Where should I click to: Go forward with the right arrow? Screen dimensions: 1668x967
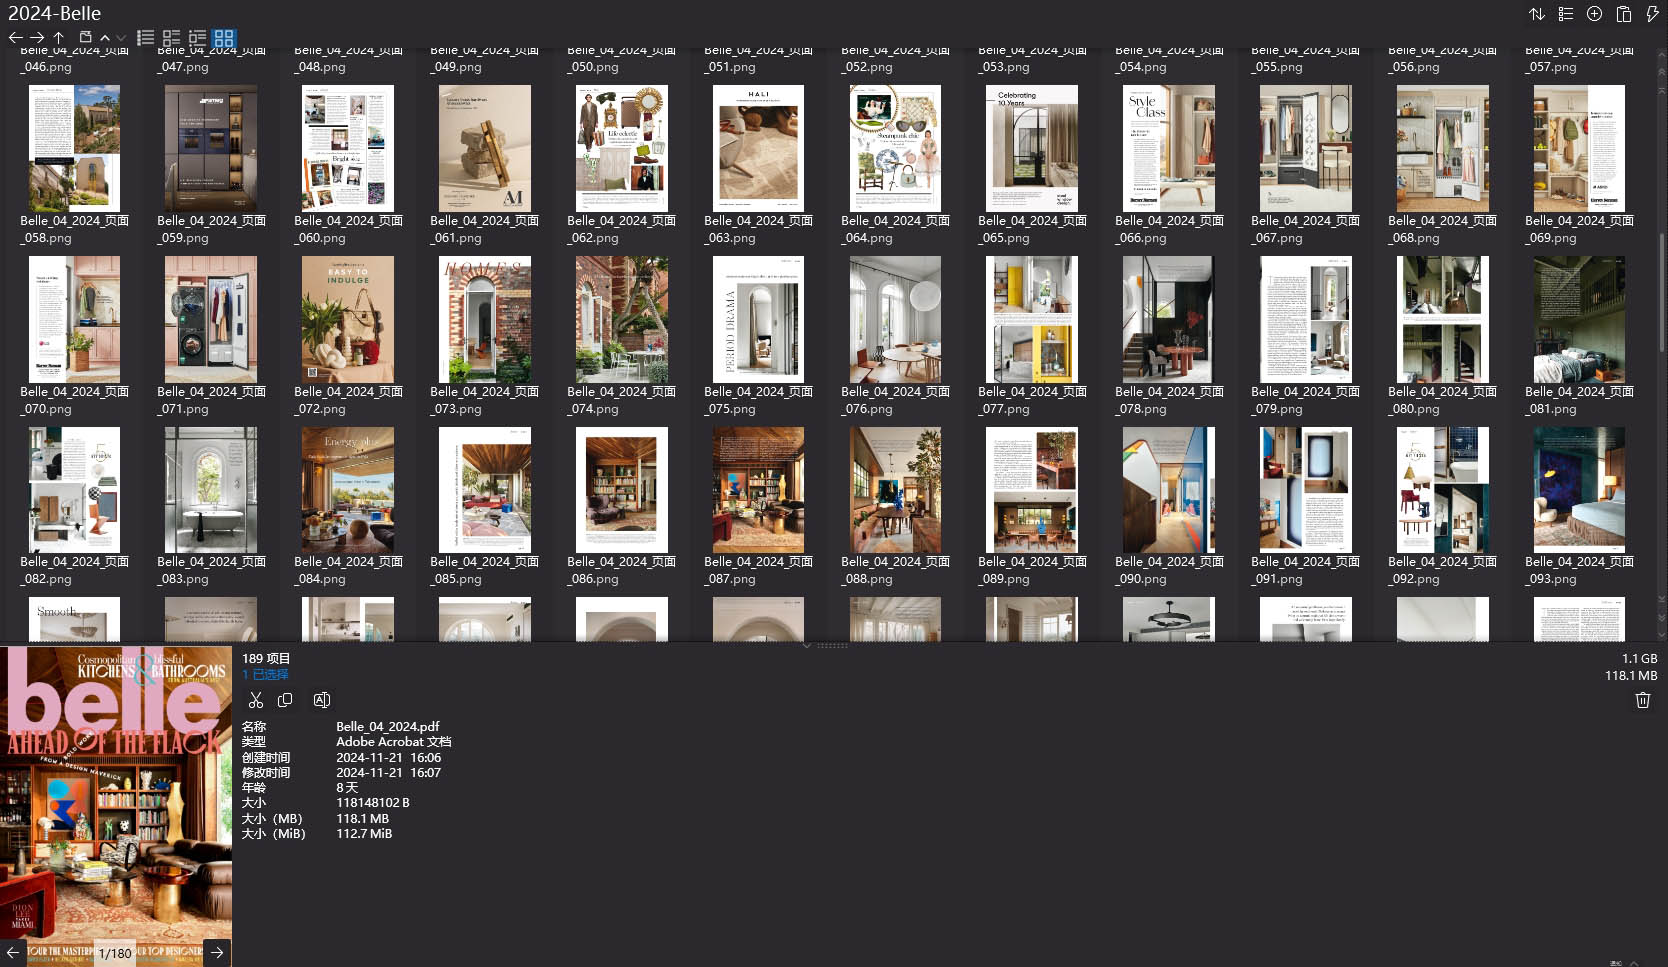point(37,38)
